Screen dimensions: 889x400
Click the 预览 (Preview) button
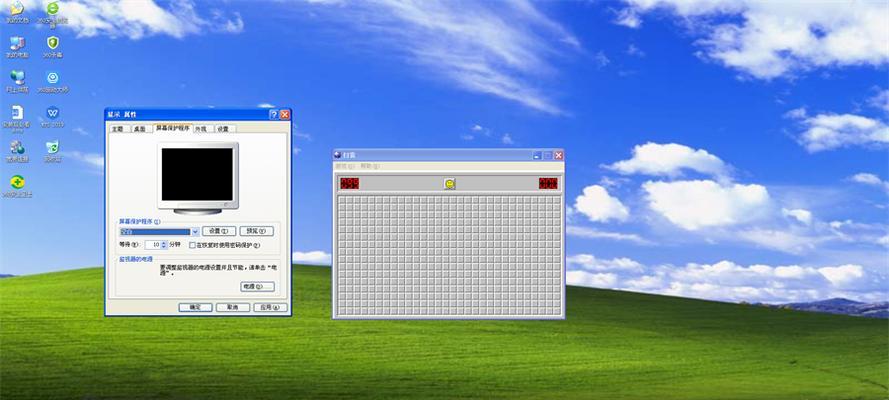point(256,231)
